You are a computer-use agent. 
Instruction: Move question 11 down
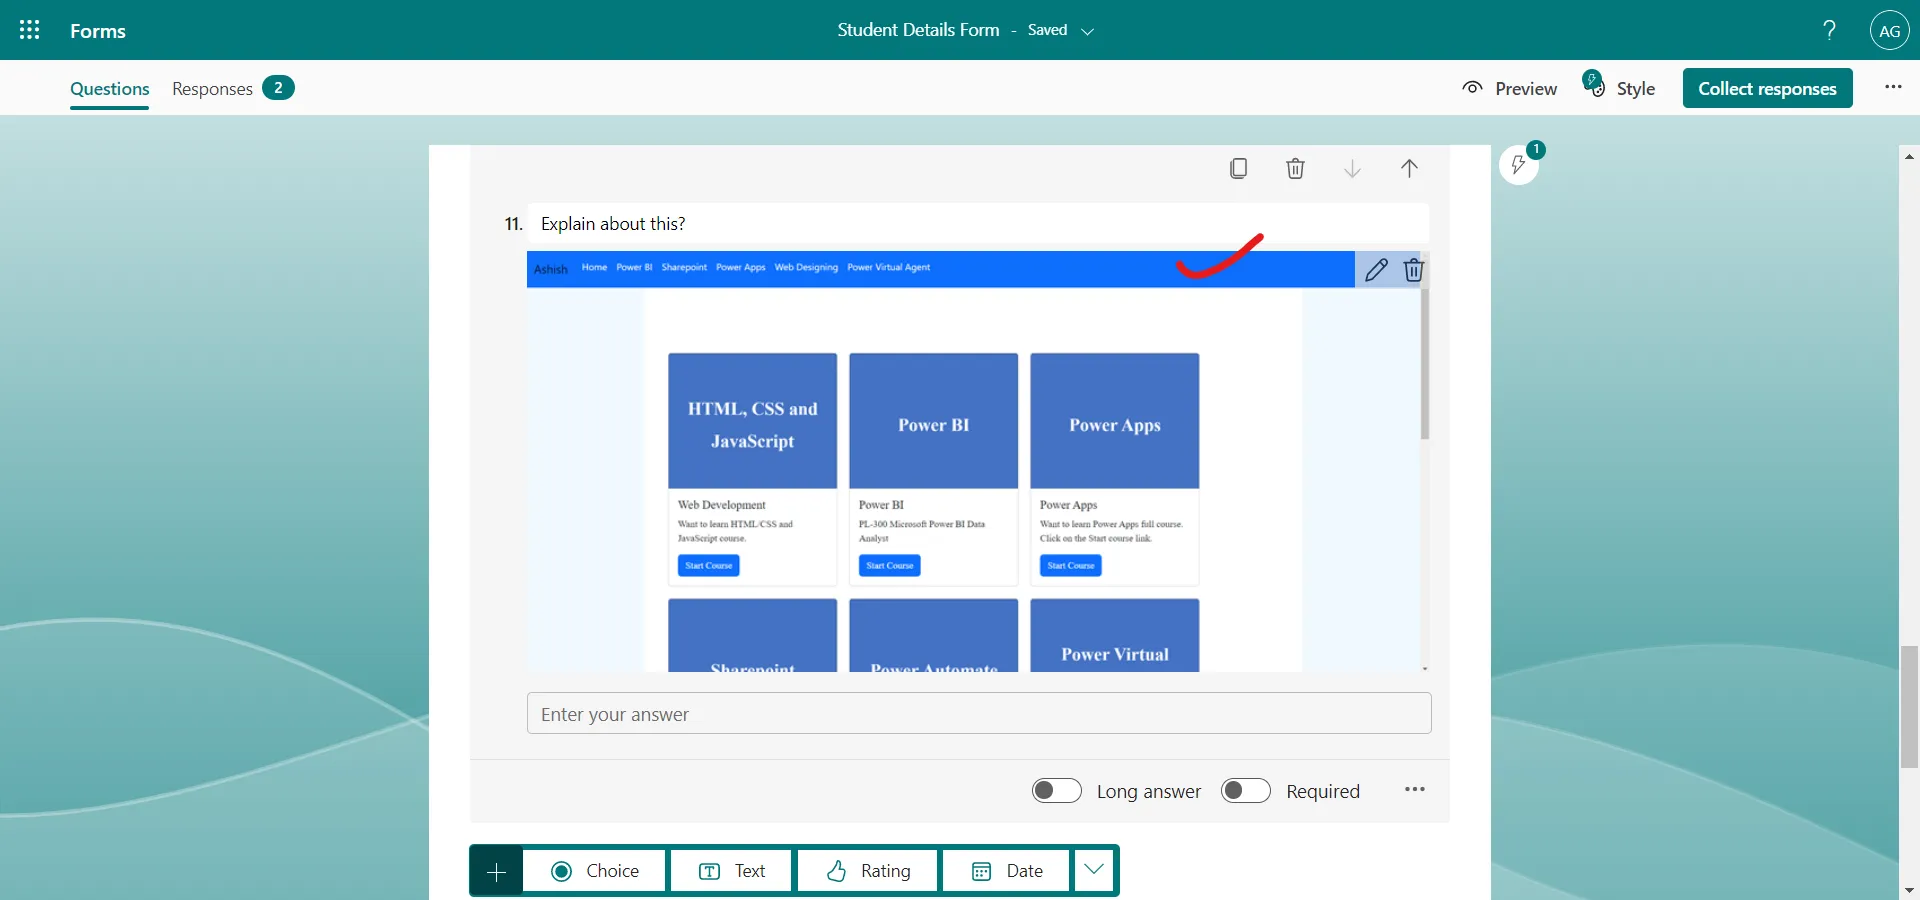click(1352, 168)
